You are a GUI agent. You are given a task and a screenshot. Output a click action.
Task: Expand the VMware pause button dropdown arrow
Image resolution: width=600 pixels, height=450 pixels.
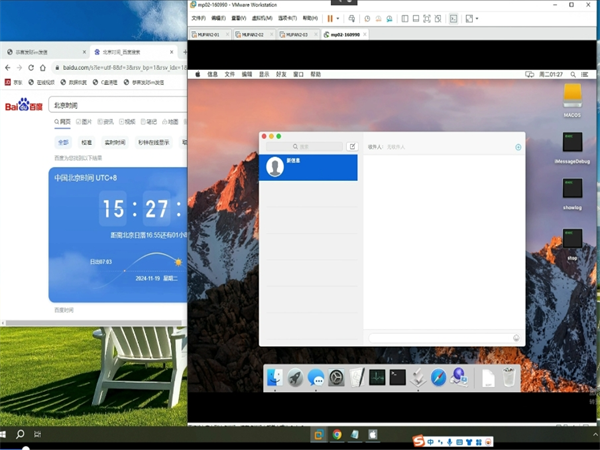click(338, 18)
